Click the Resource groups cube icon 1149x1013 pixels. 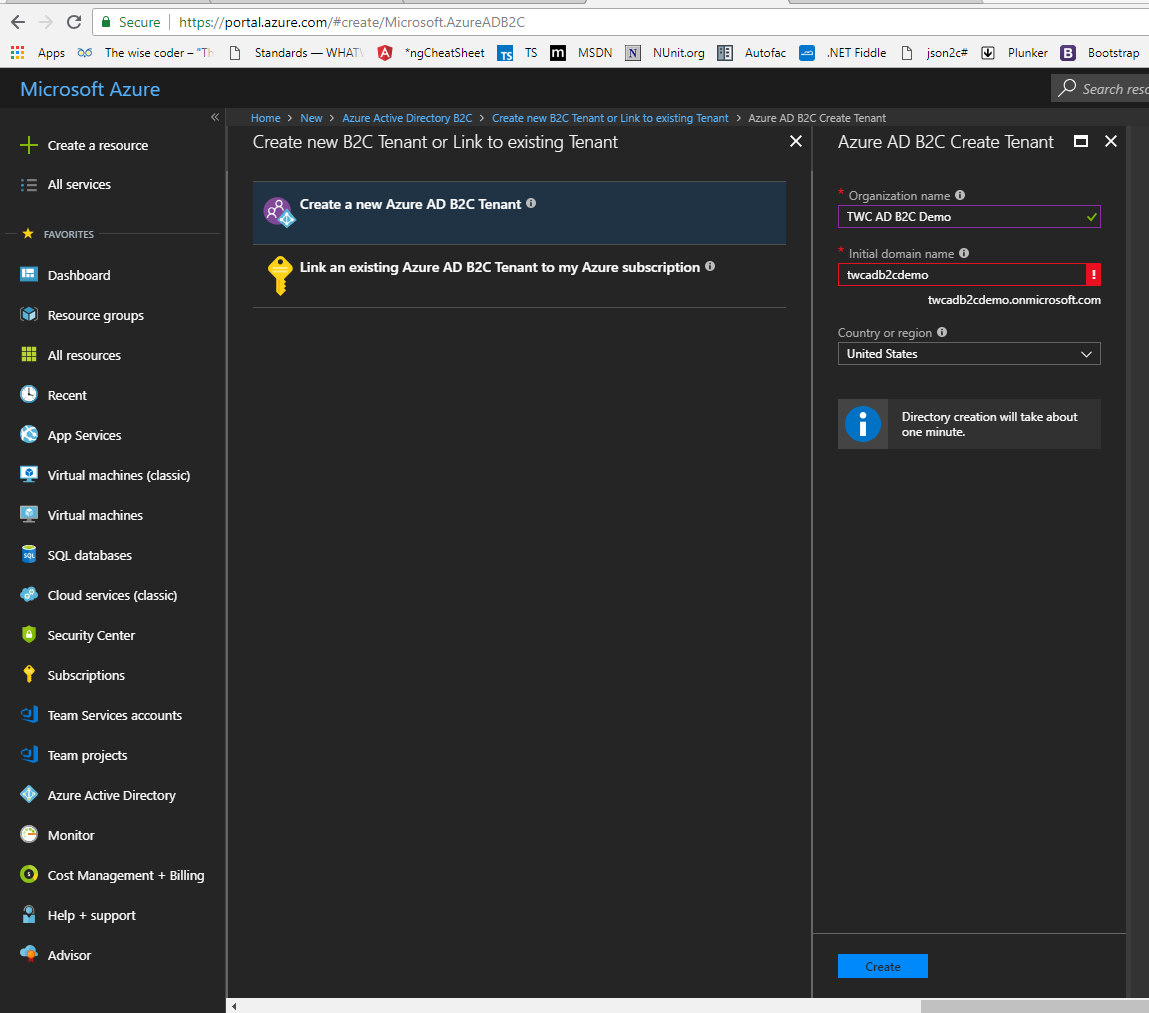29,314
